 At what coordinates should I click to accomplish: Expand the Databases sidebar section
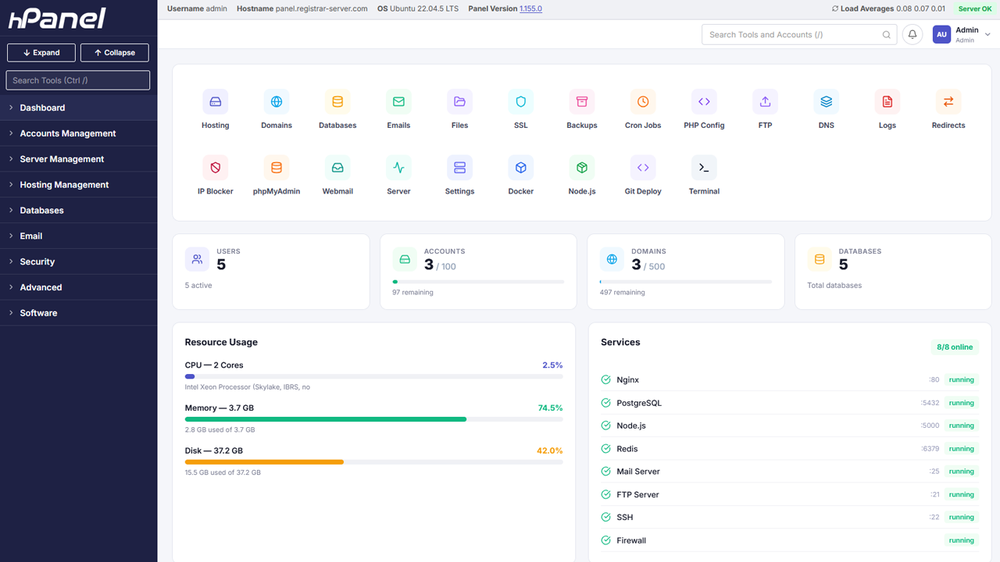point(78,210)
